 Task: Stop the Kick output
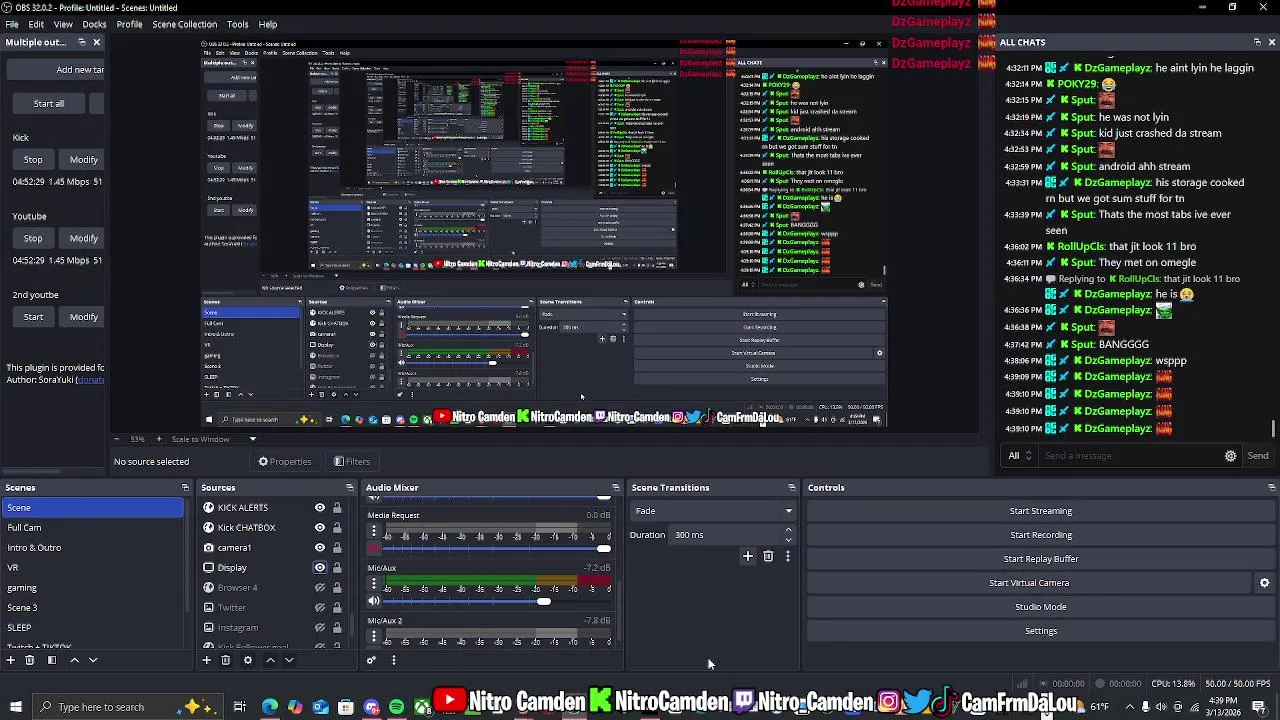pyautogui.click(x=33, y=160)
